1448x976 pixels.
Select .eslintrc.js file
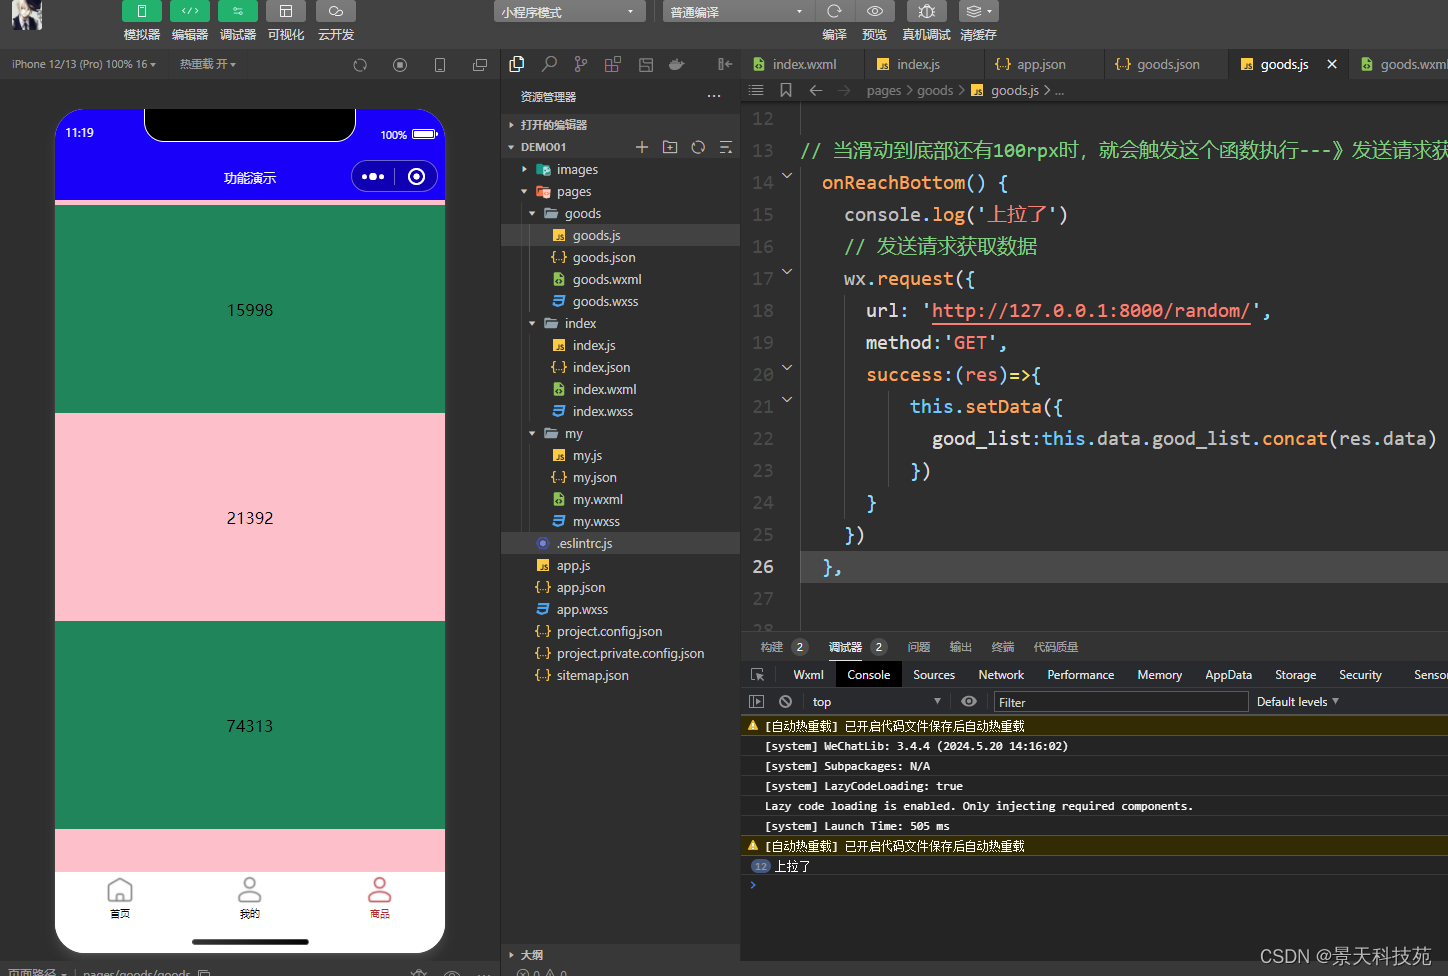coord(584,543)
